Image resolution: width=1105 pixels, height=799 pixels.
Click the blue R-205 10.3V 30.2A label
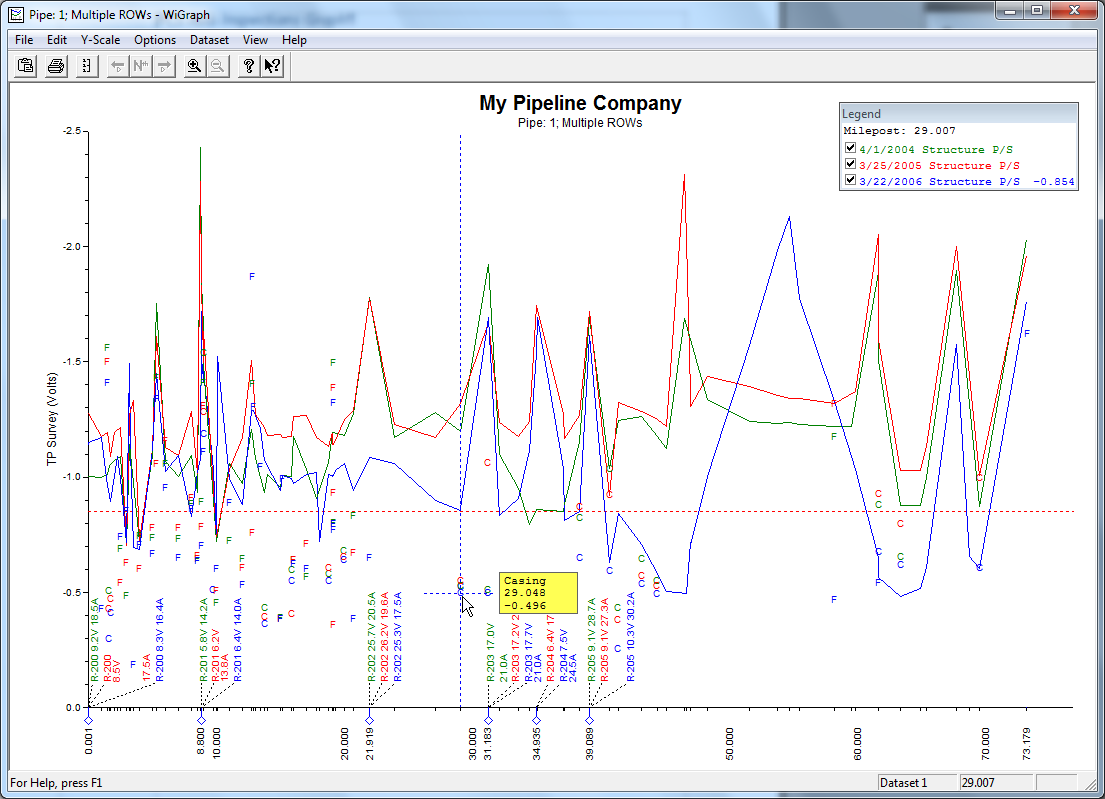630,637
